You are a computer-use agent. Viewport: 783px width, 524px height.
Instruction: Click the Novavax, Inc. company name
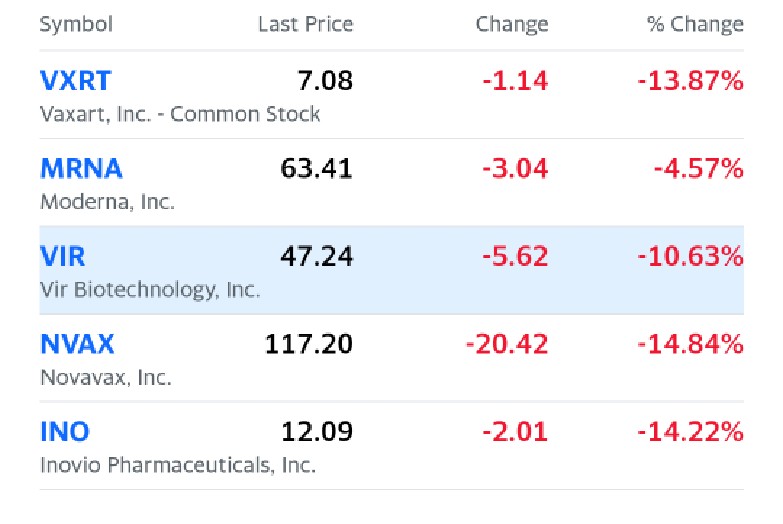(106, 378)
